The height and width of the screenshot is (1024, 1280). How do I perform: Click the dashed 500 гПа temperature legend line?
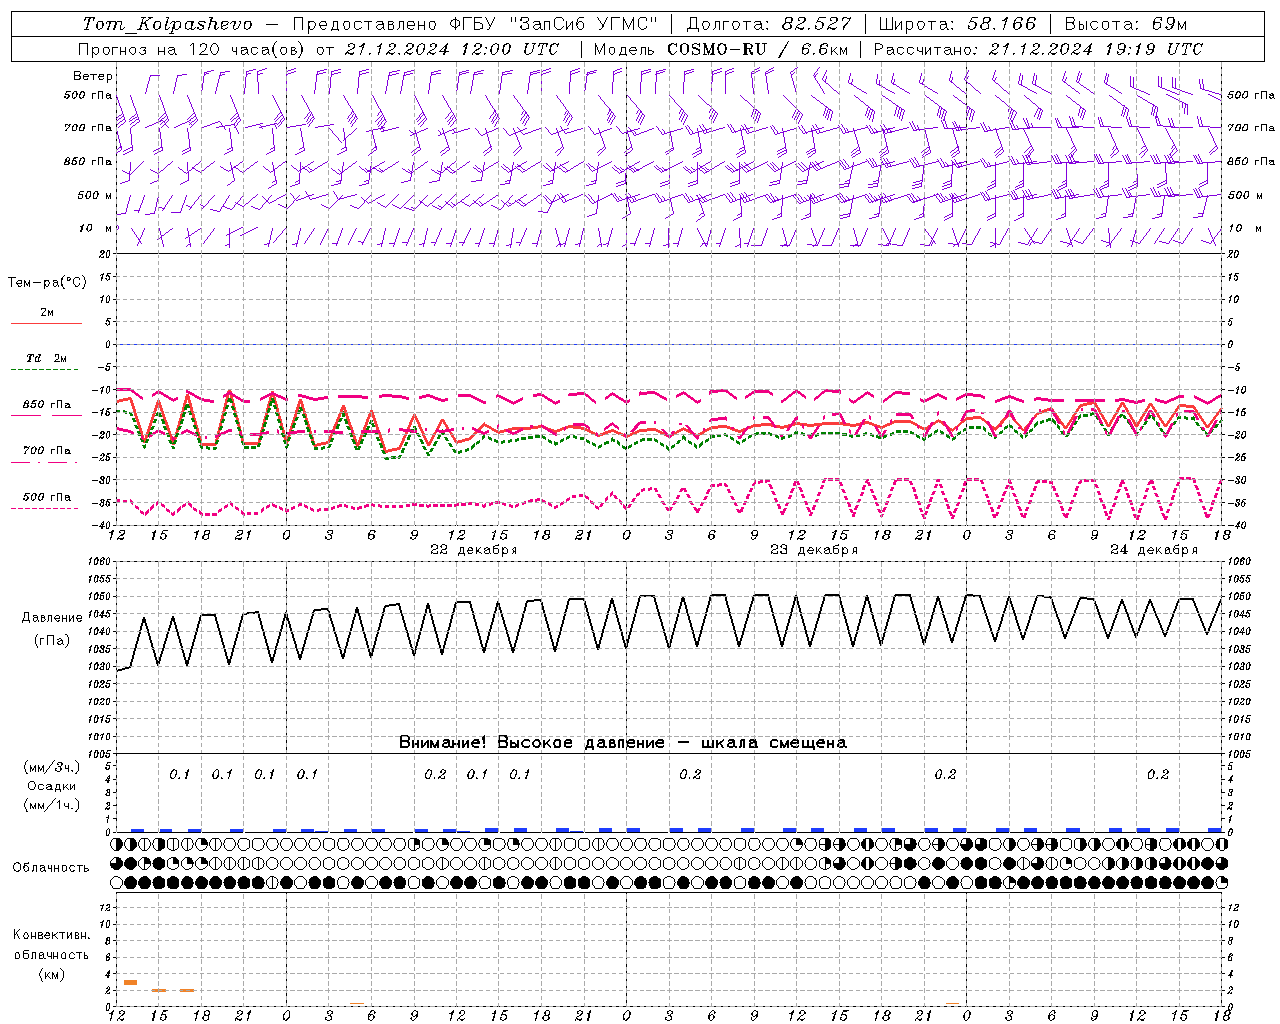click(x=46, y=508)
